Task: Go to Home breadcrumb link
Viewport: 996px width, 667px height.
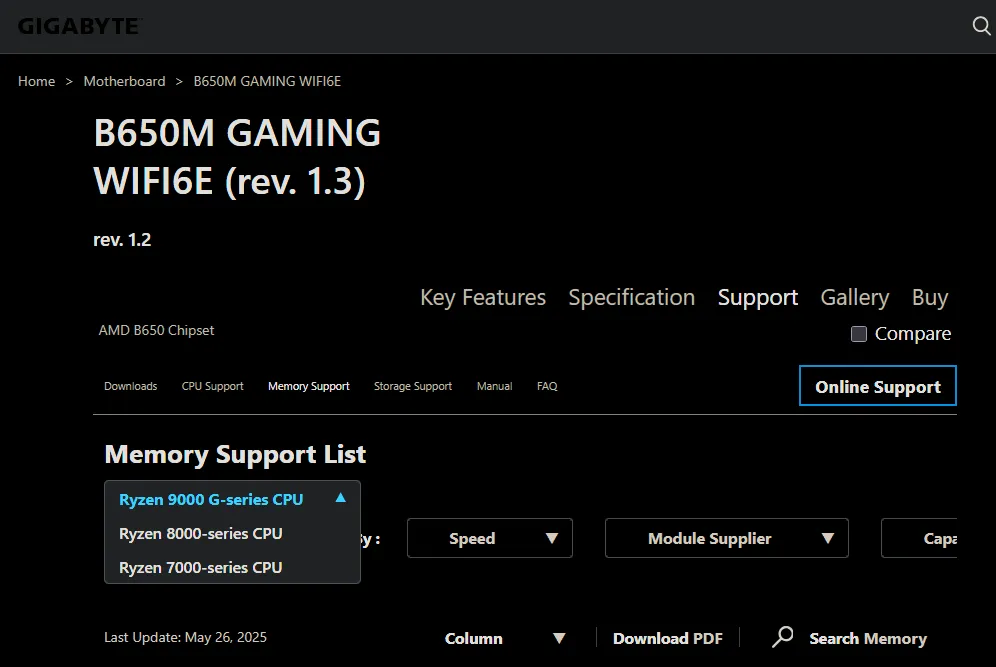Action: click(36, 81)
